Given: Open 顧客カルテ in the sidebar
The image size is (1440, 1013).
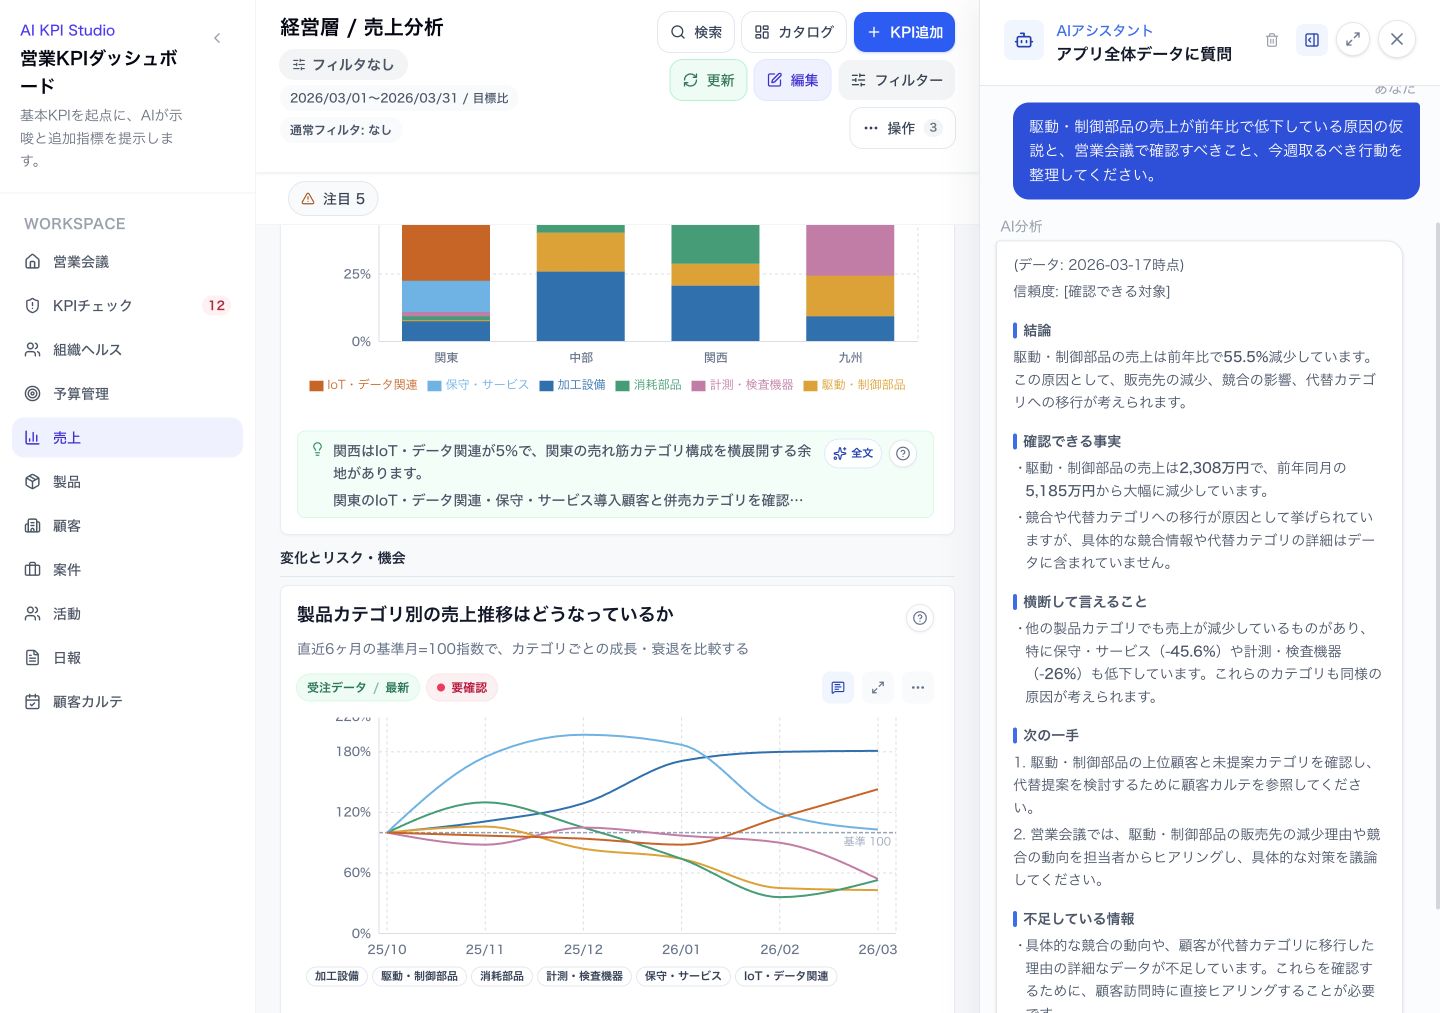Looking at the screenshot, I should tap(127, 702).
